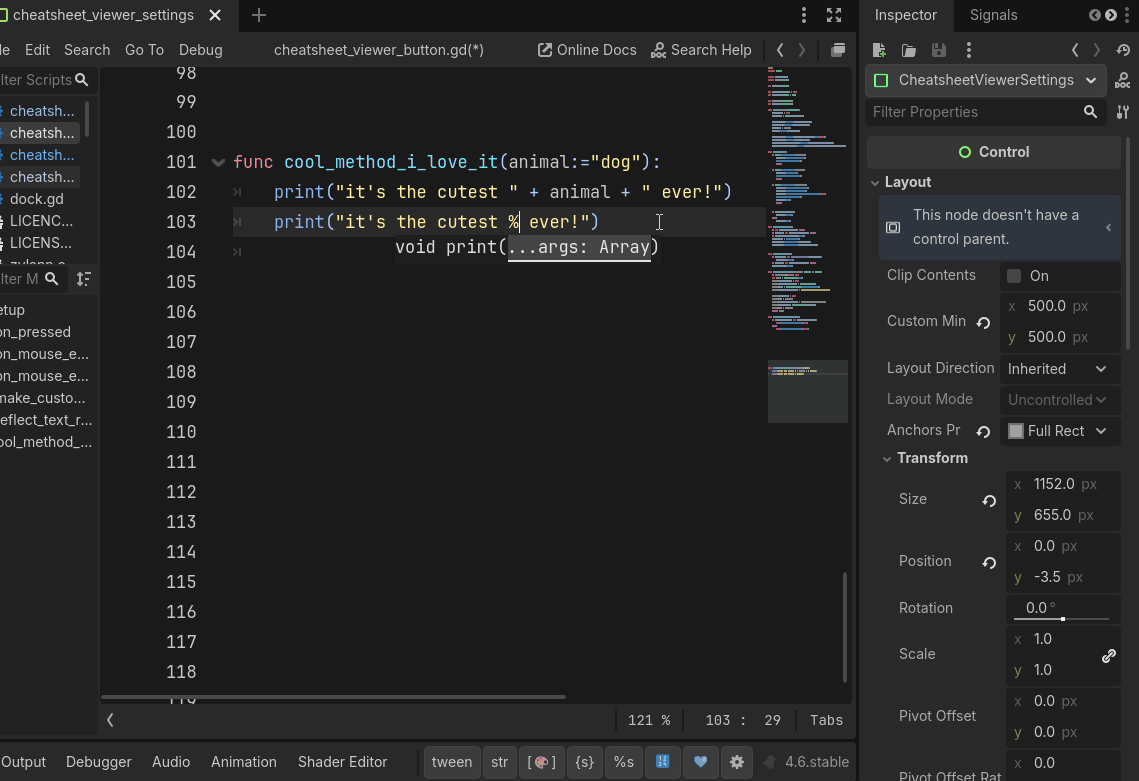Open the Debug menu

pyautogui.click(x=200, y=50)
